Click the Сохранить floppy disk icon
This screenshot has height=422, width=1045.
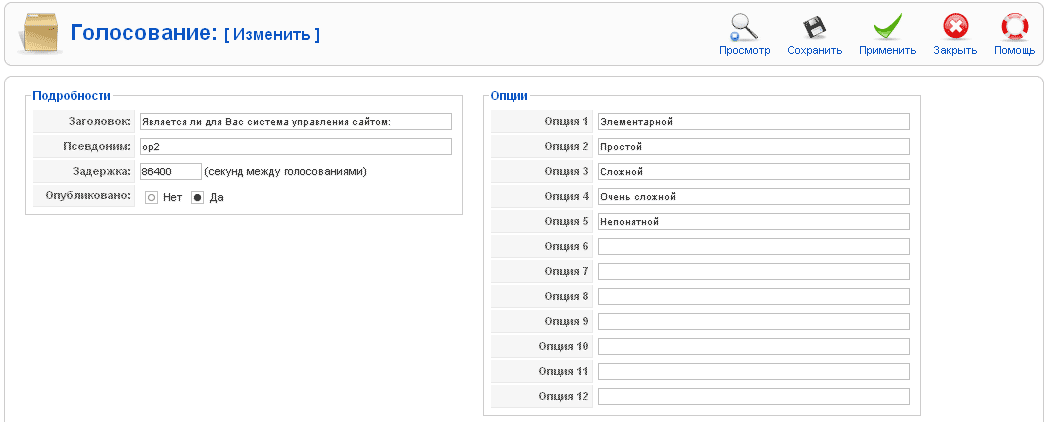814,26
